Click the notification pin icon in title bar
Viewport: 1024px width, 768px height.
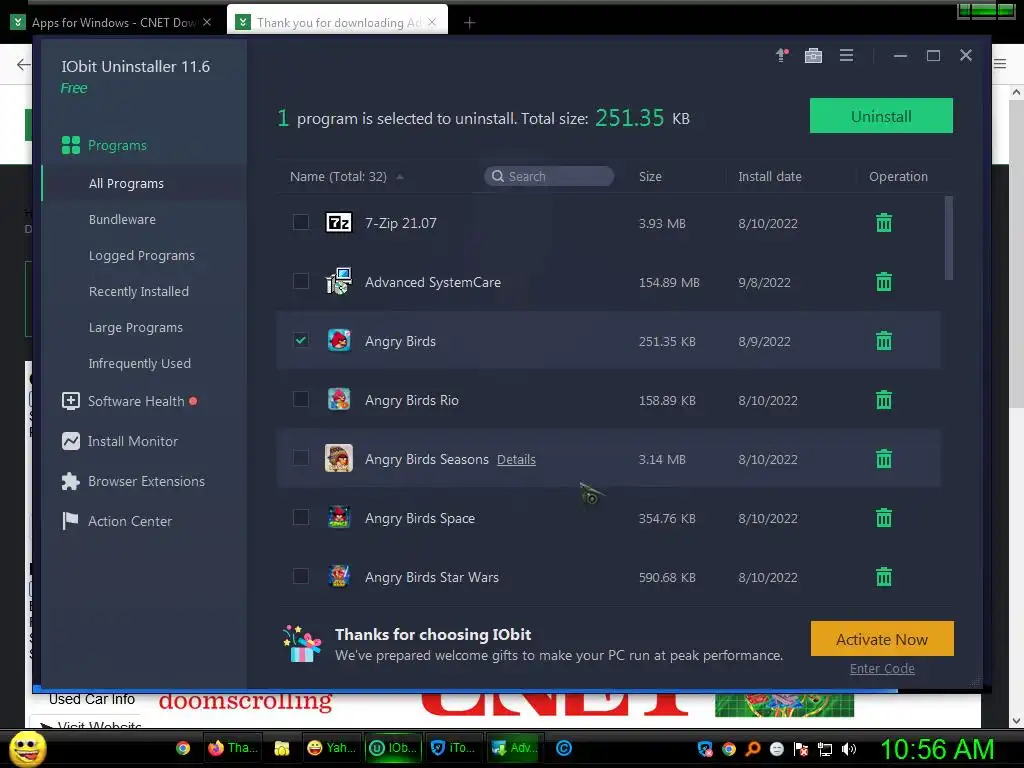pyautogui.click(x=782, y=56)
